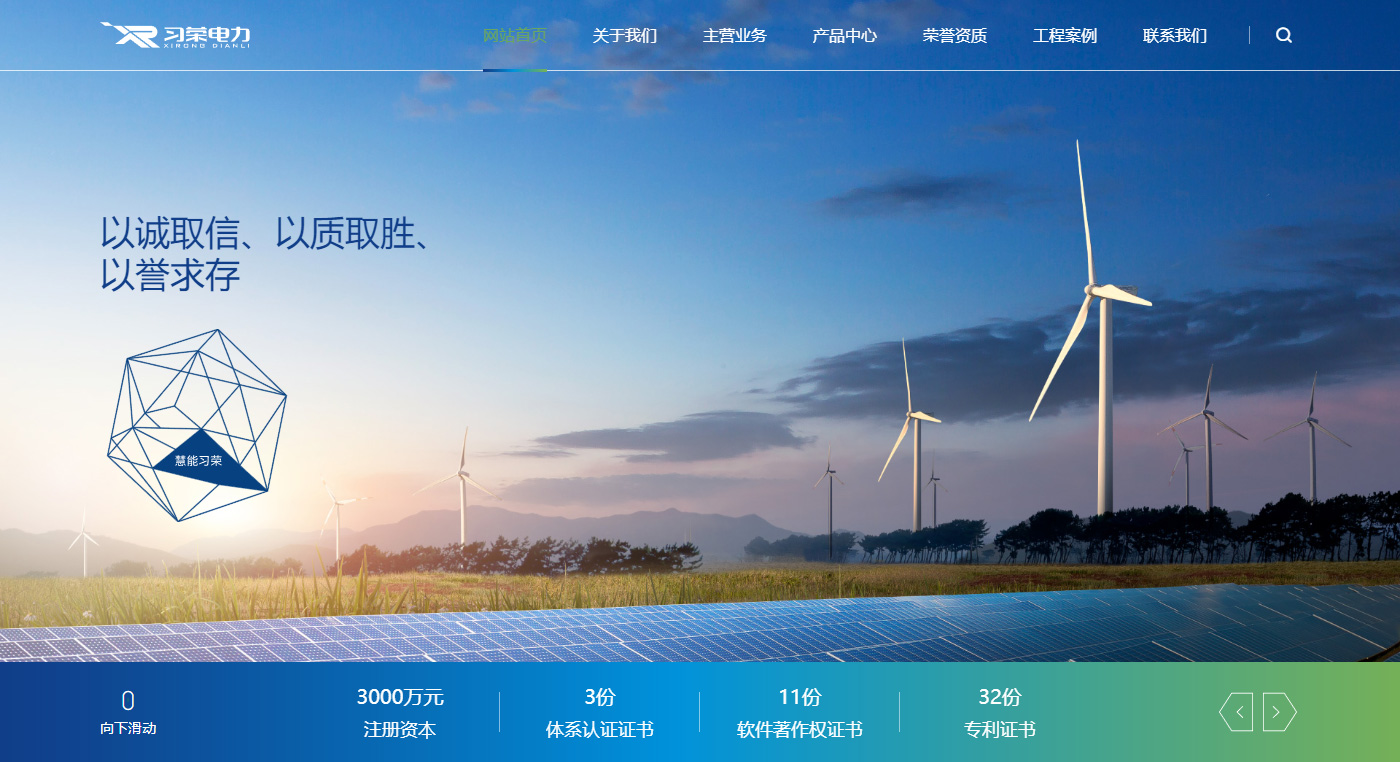Image resolution: width=1400 pixels, height=762 pixels.
Task: Click 联系我们 in the top menu
Action: (1175, 36)
